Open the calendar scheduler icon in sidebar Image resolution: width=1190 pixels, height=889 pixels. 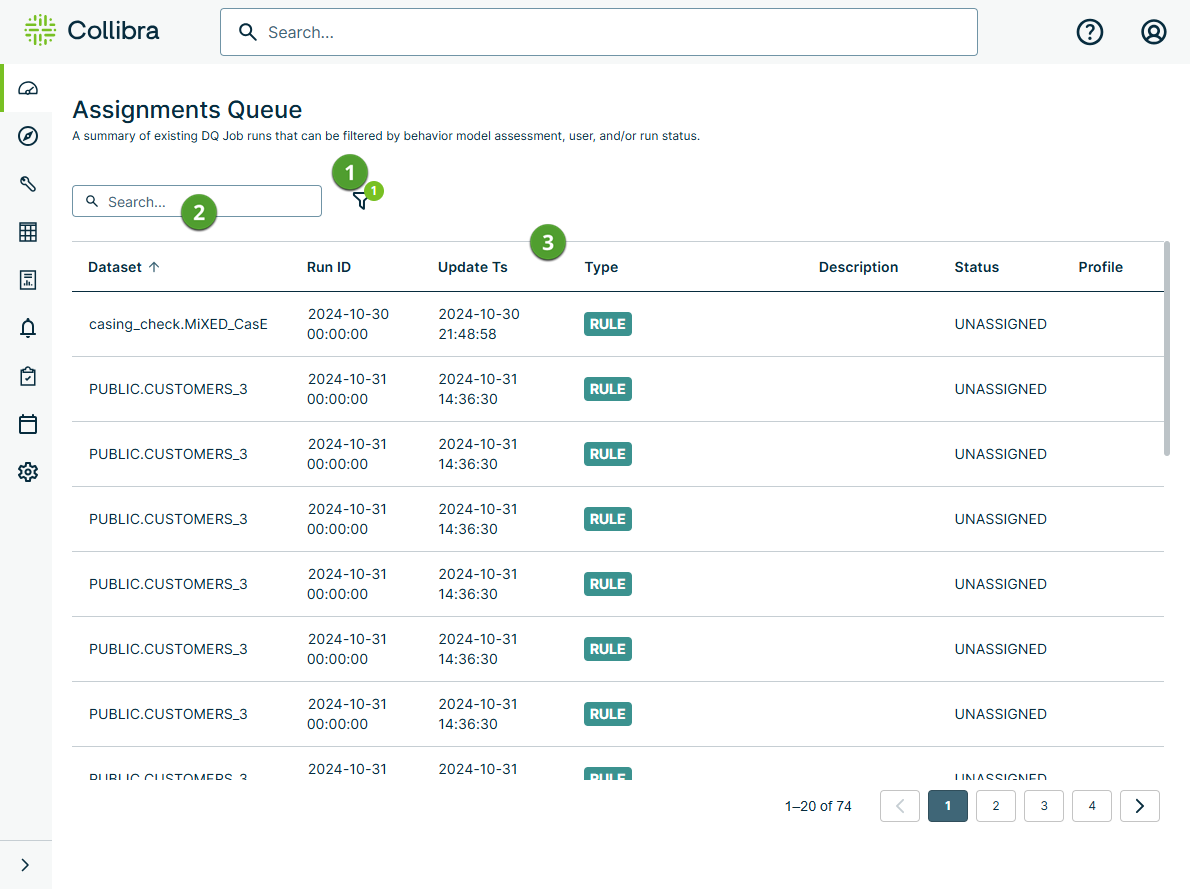(28, 424)
